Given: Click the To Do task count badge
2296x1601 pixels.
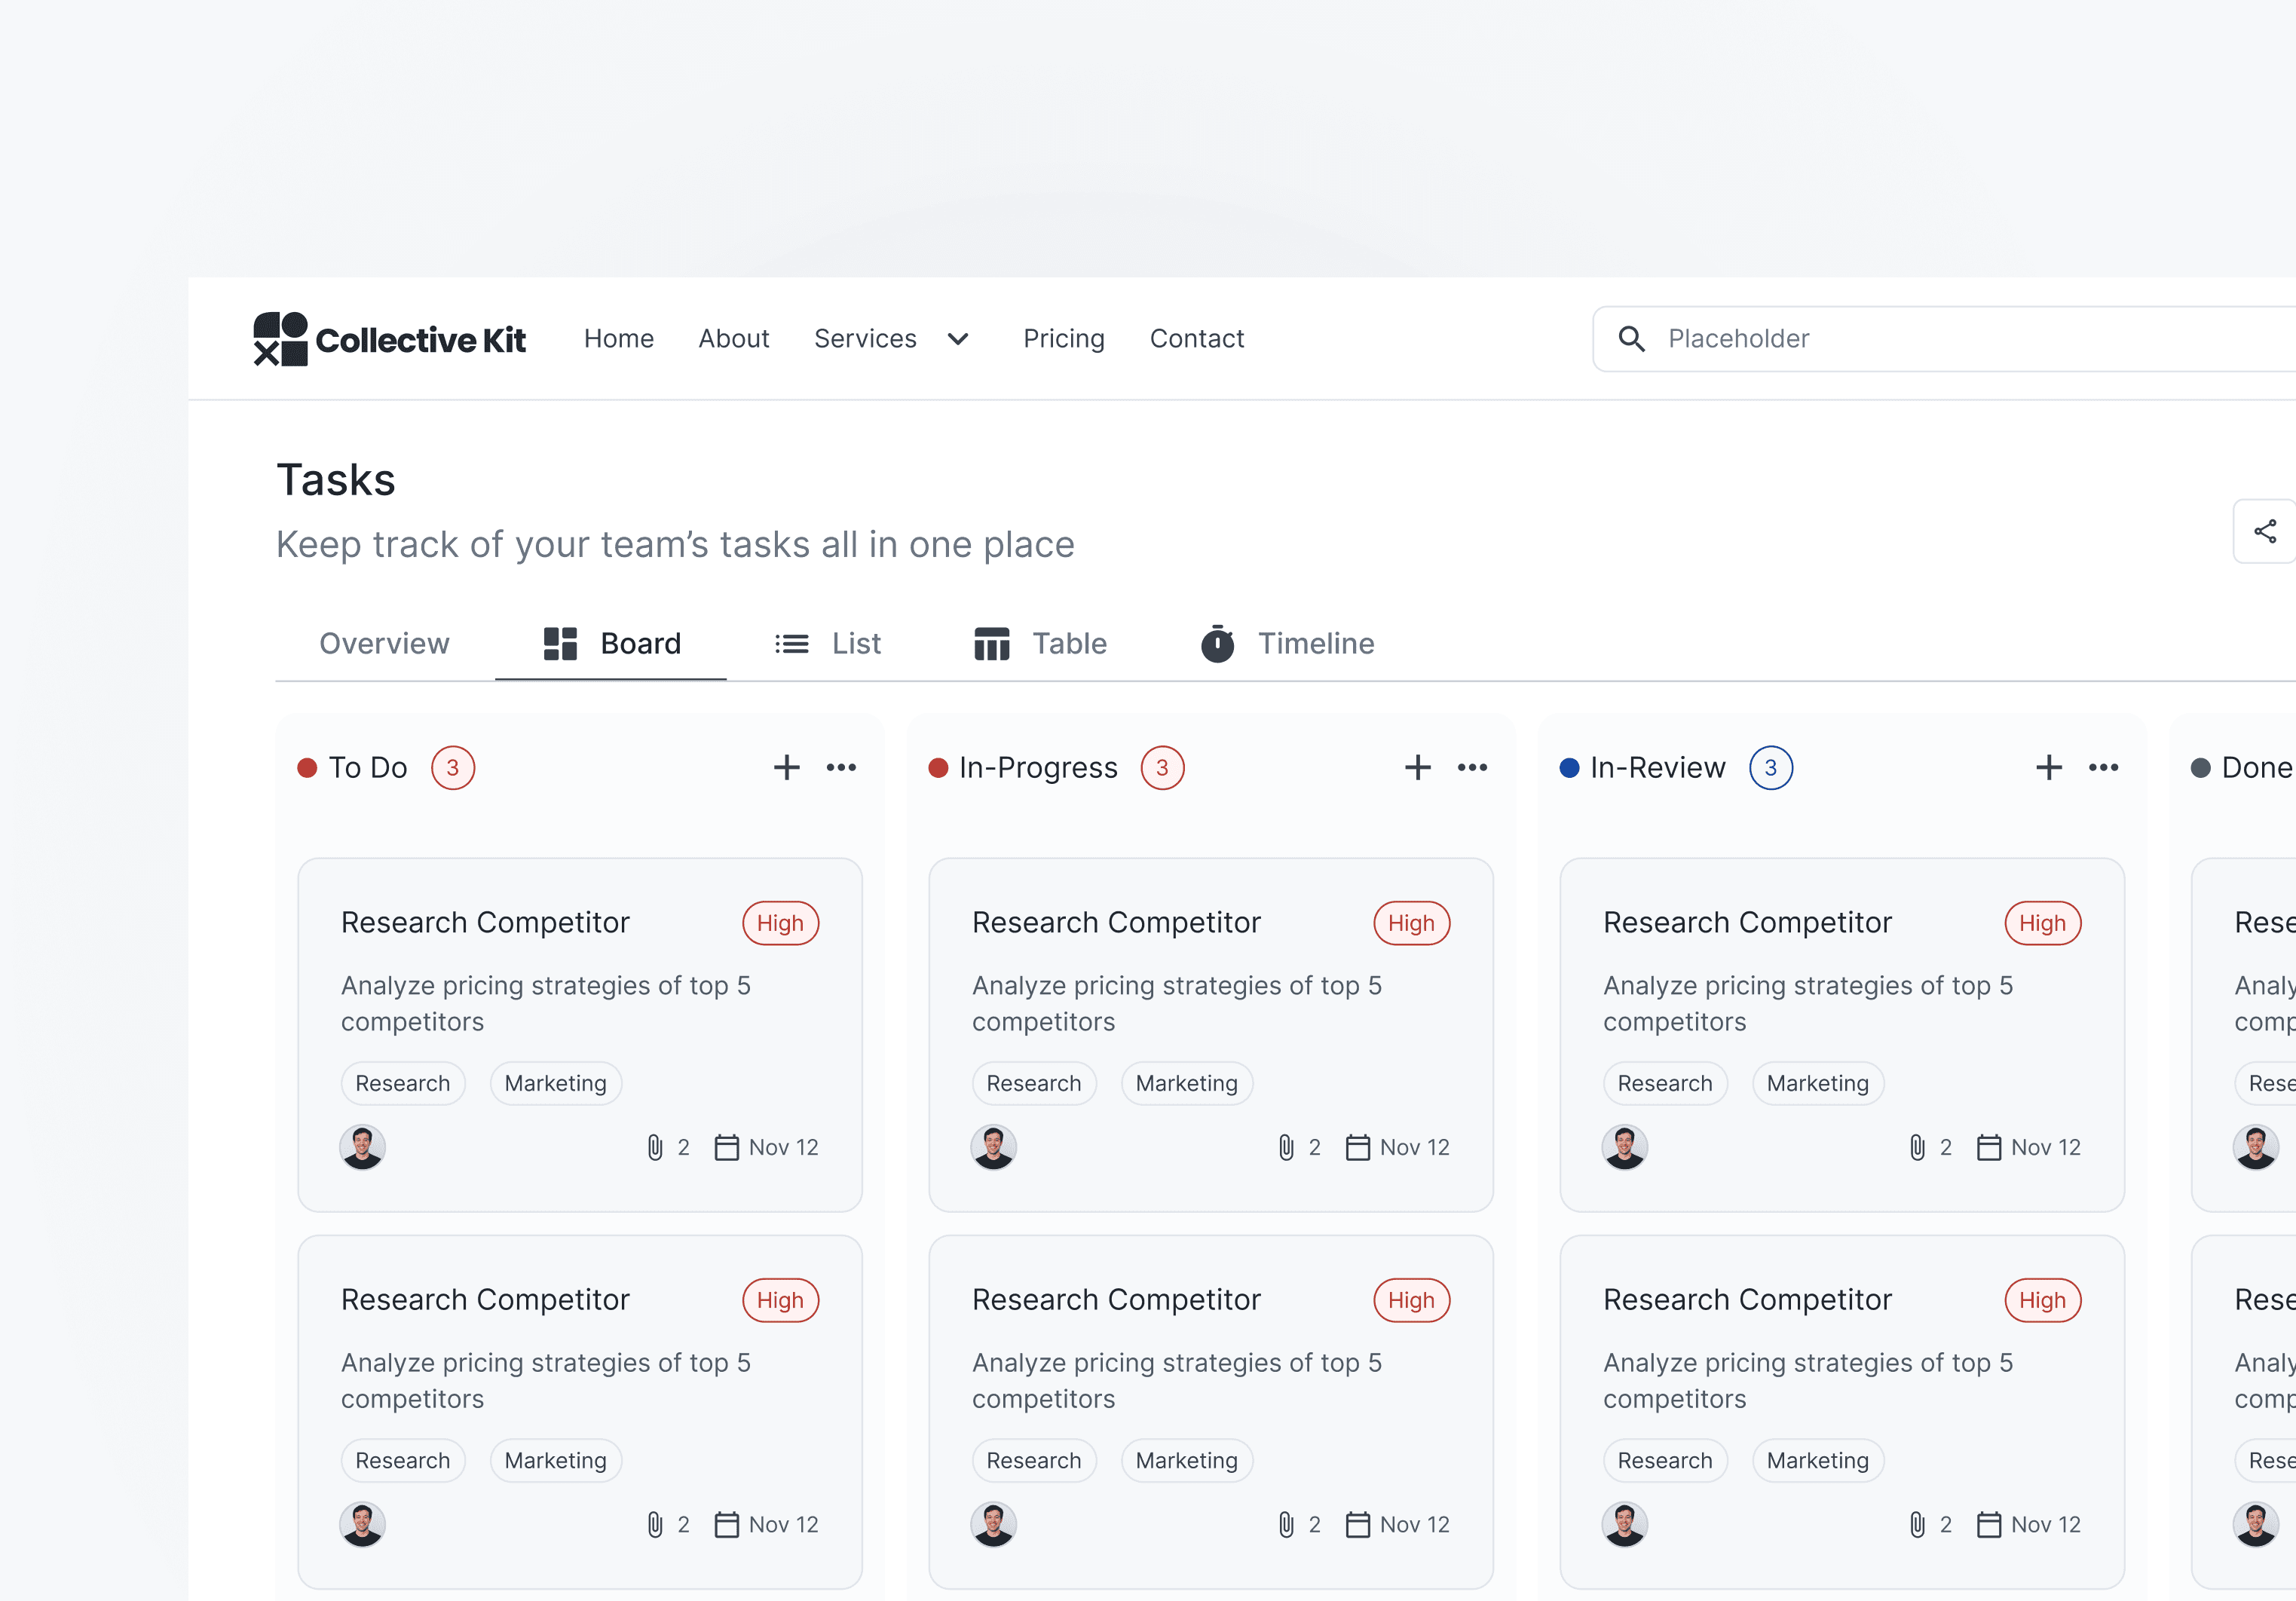Looking at the screenshot, I should (453, 768).
